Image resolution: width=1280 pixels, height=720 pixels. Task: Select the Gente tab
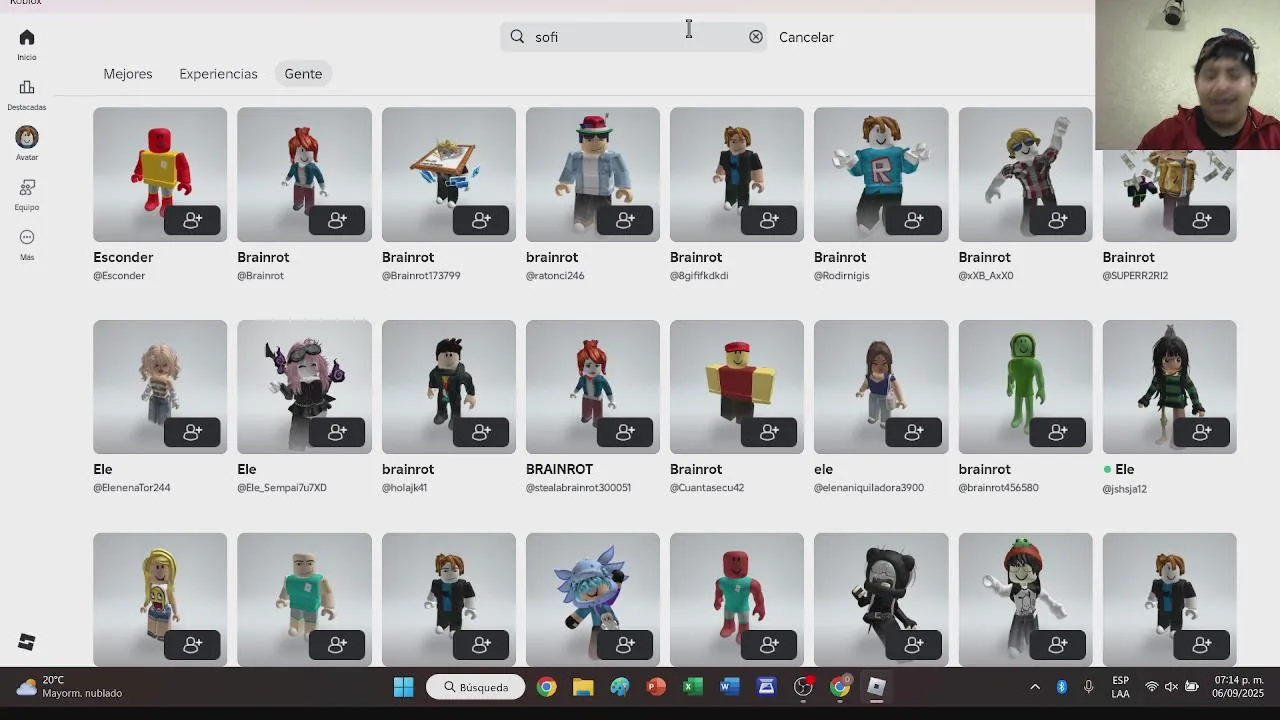(303, 74)
